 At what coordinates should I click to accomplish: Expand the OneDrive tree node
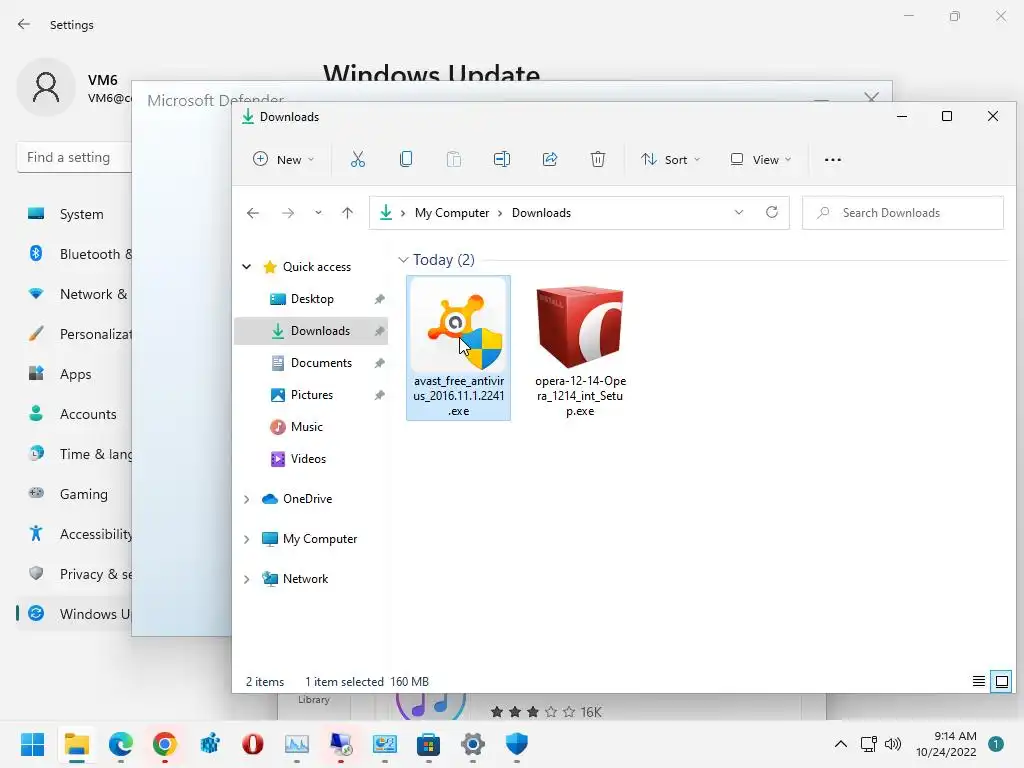click(x=246, y=499)
